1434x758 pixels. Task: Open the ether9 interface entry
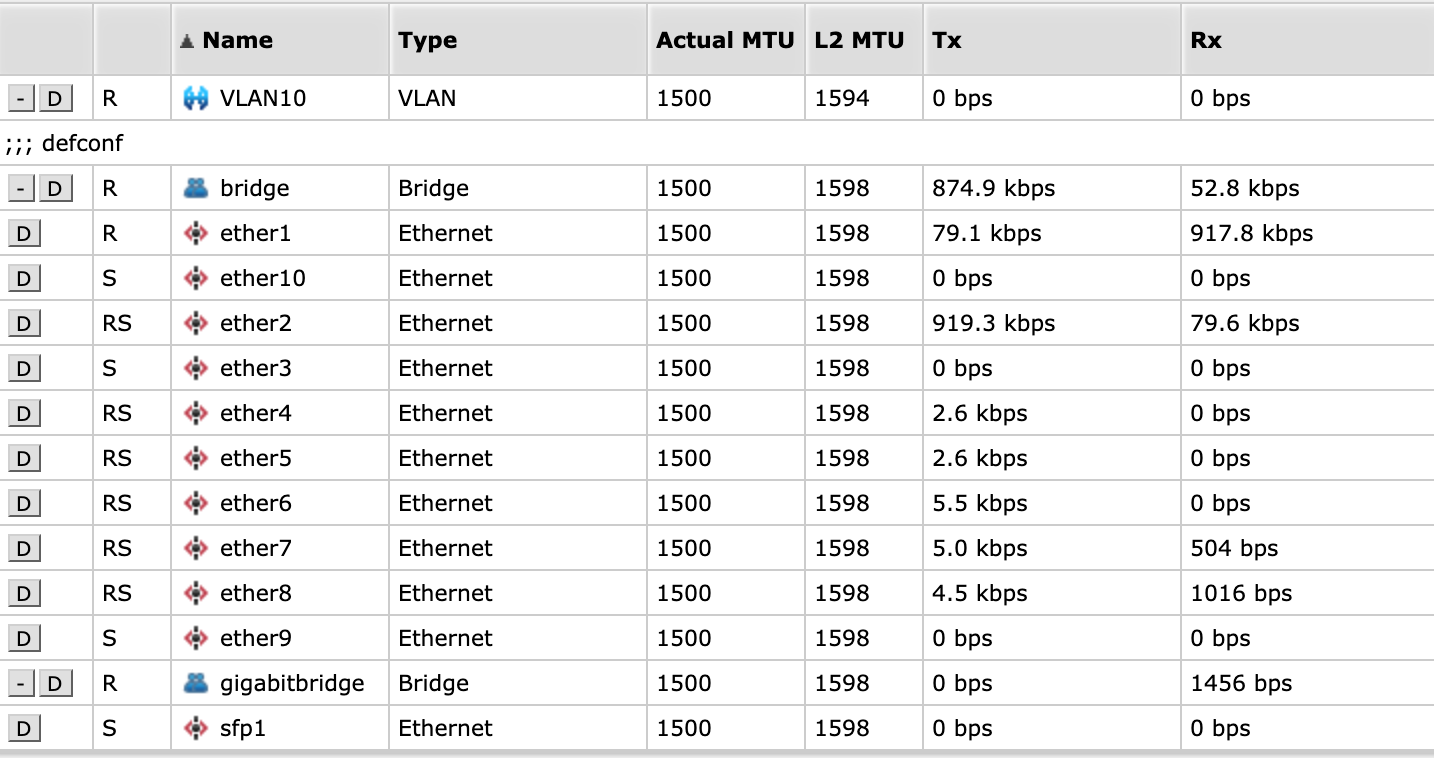click(255, 638)
